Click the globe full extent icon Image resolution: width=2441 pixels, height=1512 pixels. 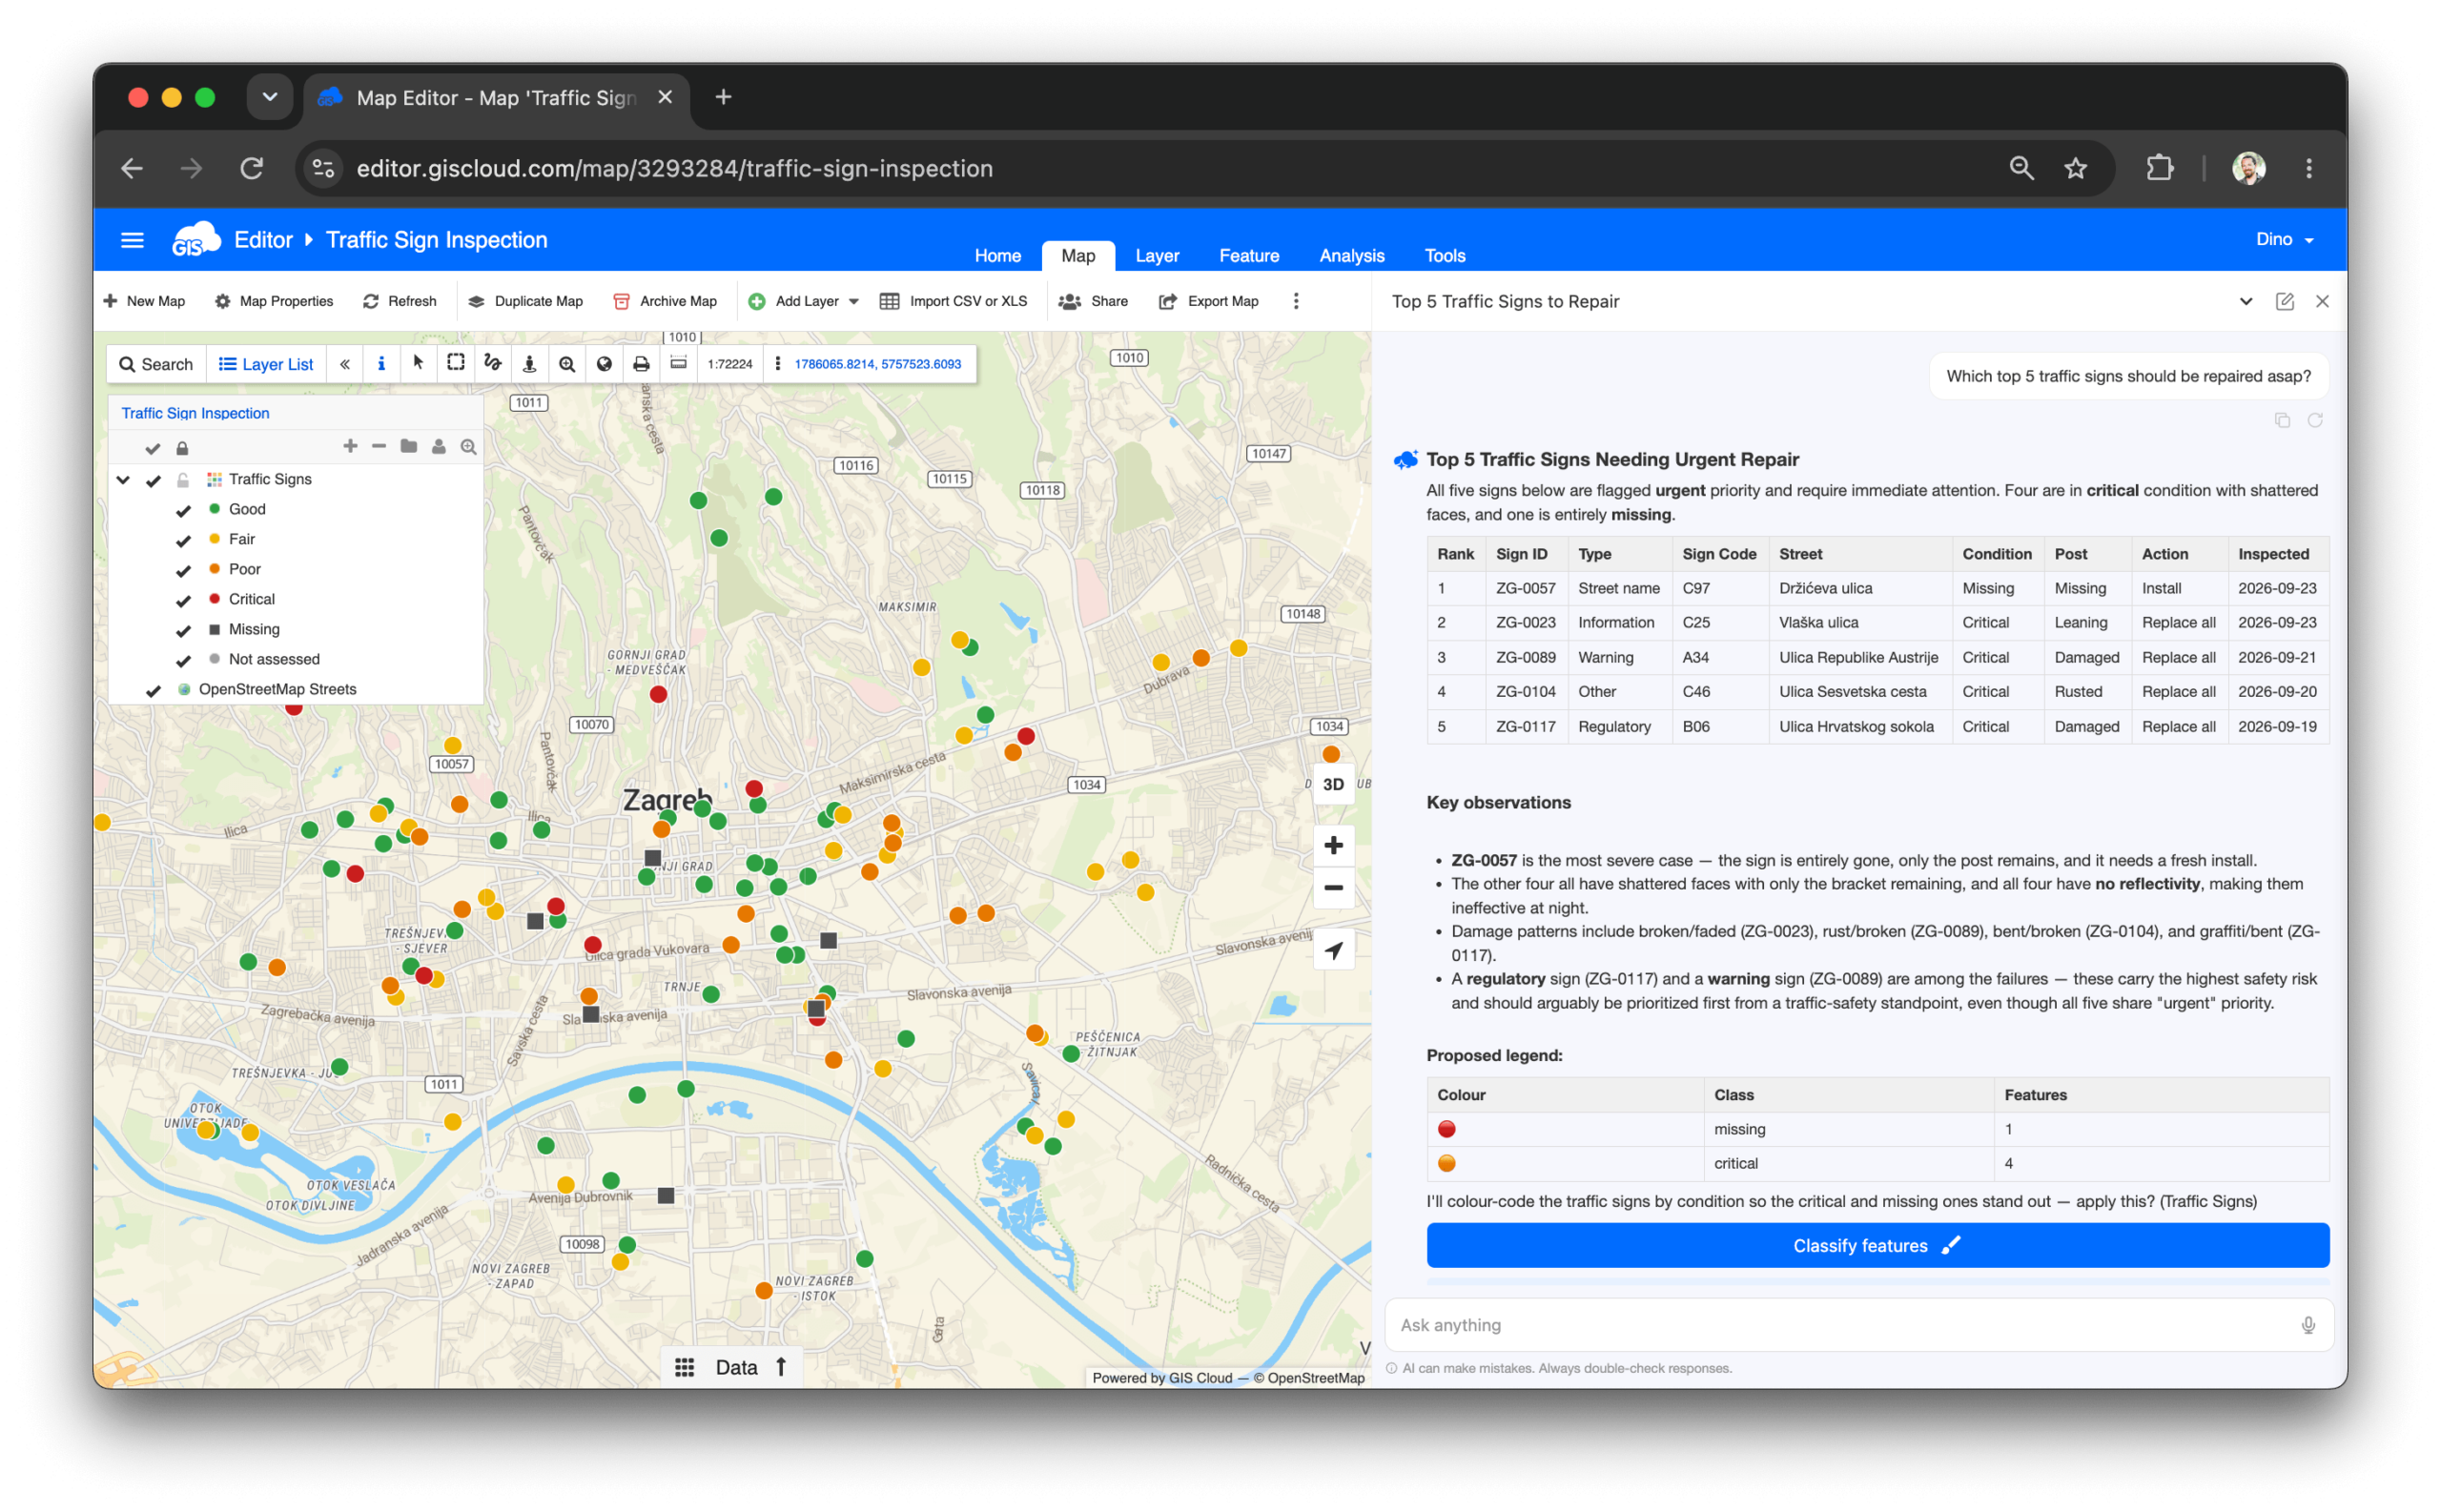pyautogui.click(x=604, y=364)
